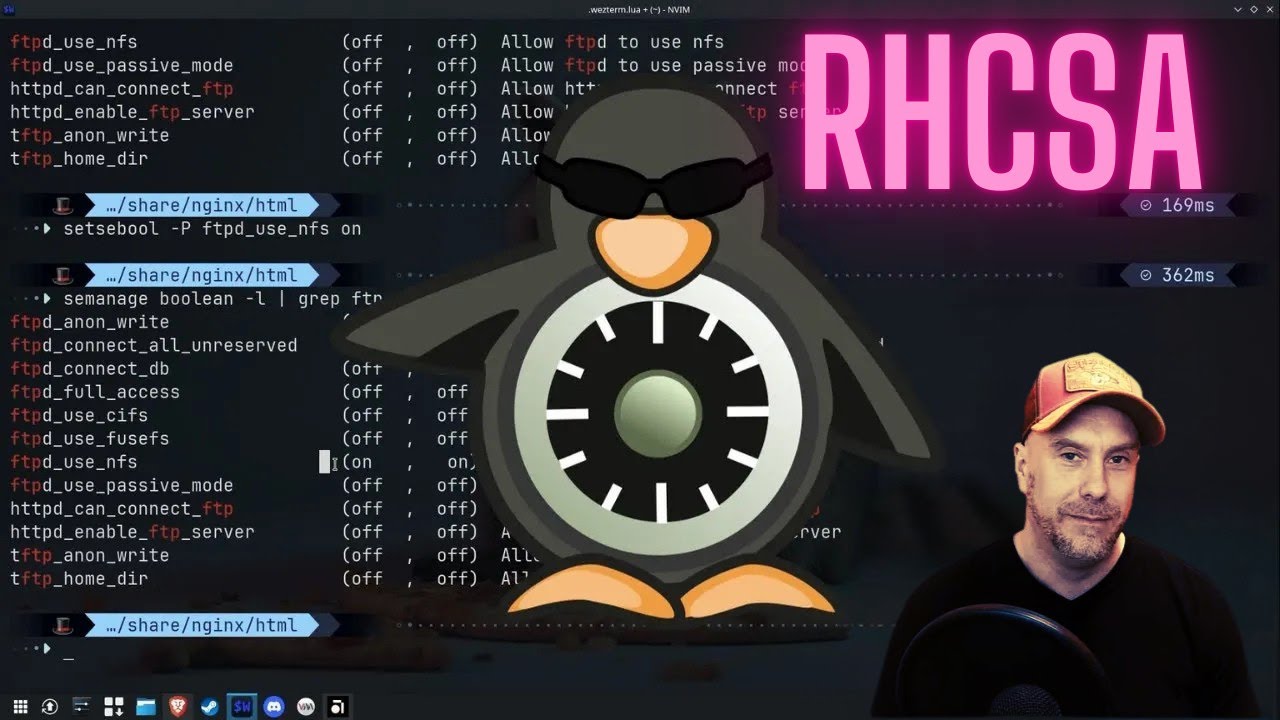Switch to the WezTerm taskbar icon
This screenshot has width=1280, height=720.
241,707
